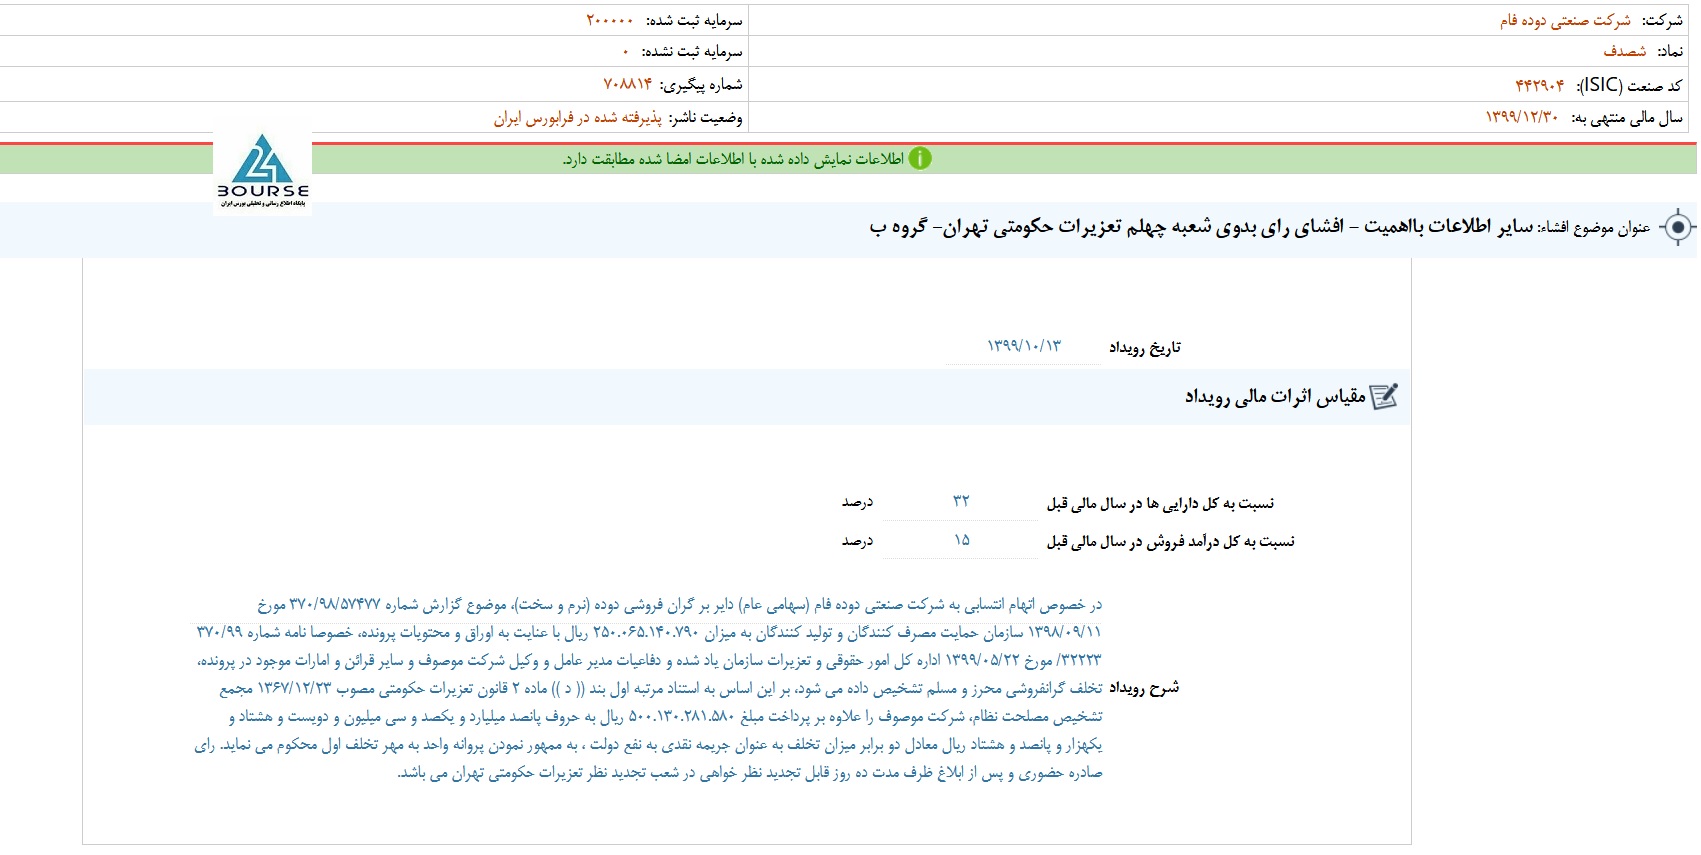
Task: Click the شرح رویداد label
Action: coord(1144,687)
